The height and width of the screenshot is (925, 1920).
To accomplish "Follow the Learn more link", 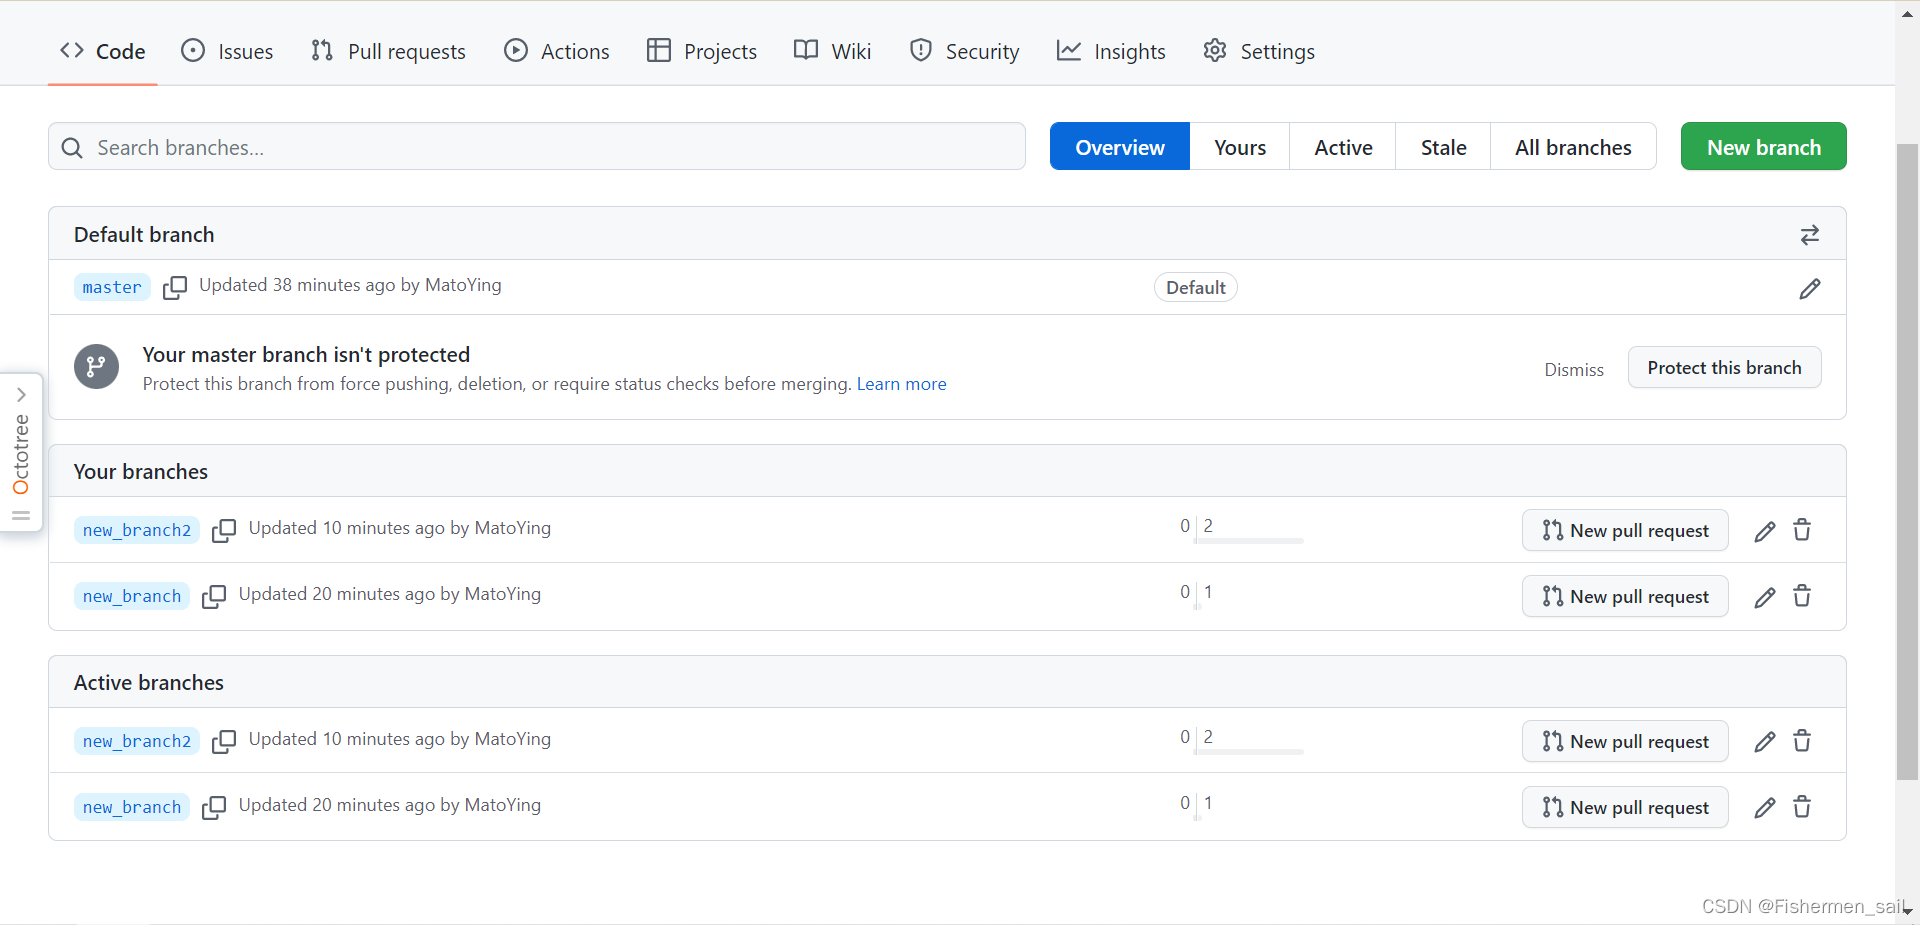I will (x=901, y=384).
